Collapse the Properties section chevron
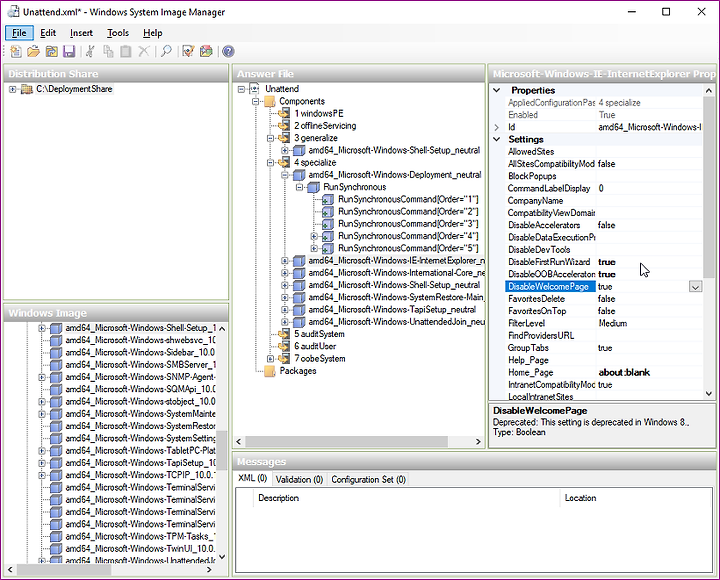 coord(497,90)
